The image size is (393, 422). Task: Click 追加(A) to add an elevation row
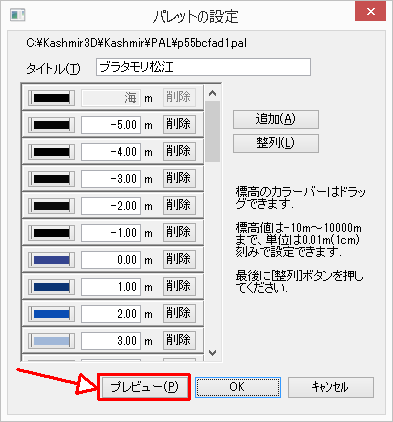click(276, 119)
